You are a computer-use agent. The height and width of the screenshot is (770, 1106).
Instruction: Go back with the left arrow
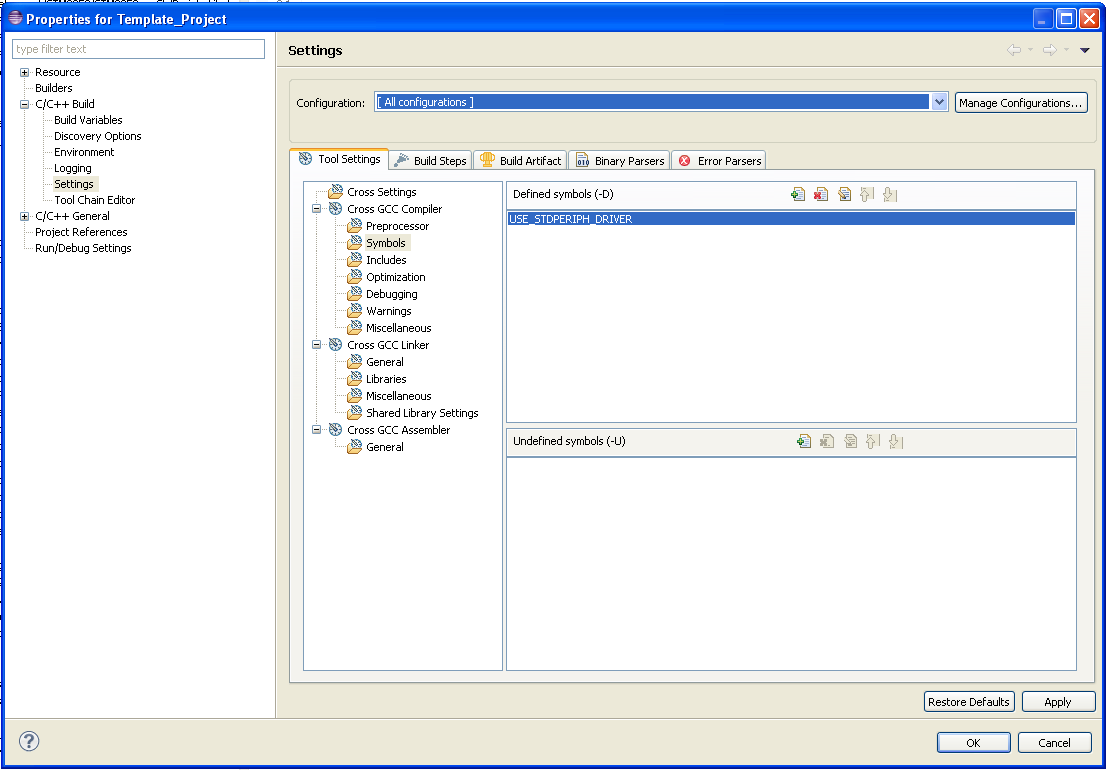click(1014, 50)
